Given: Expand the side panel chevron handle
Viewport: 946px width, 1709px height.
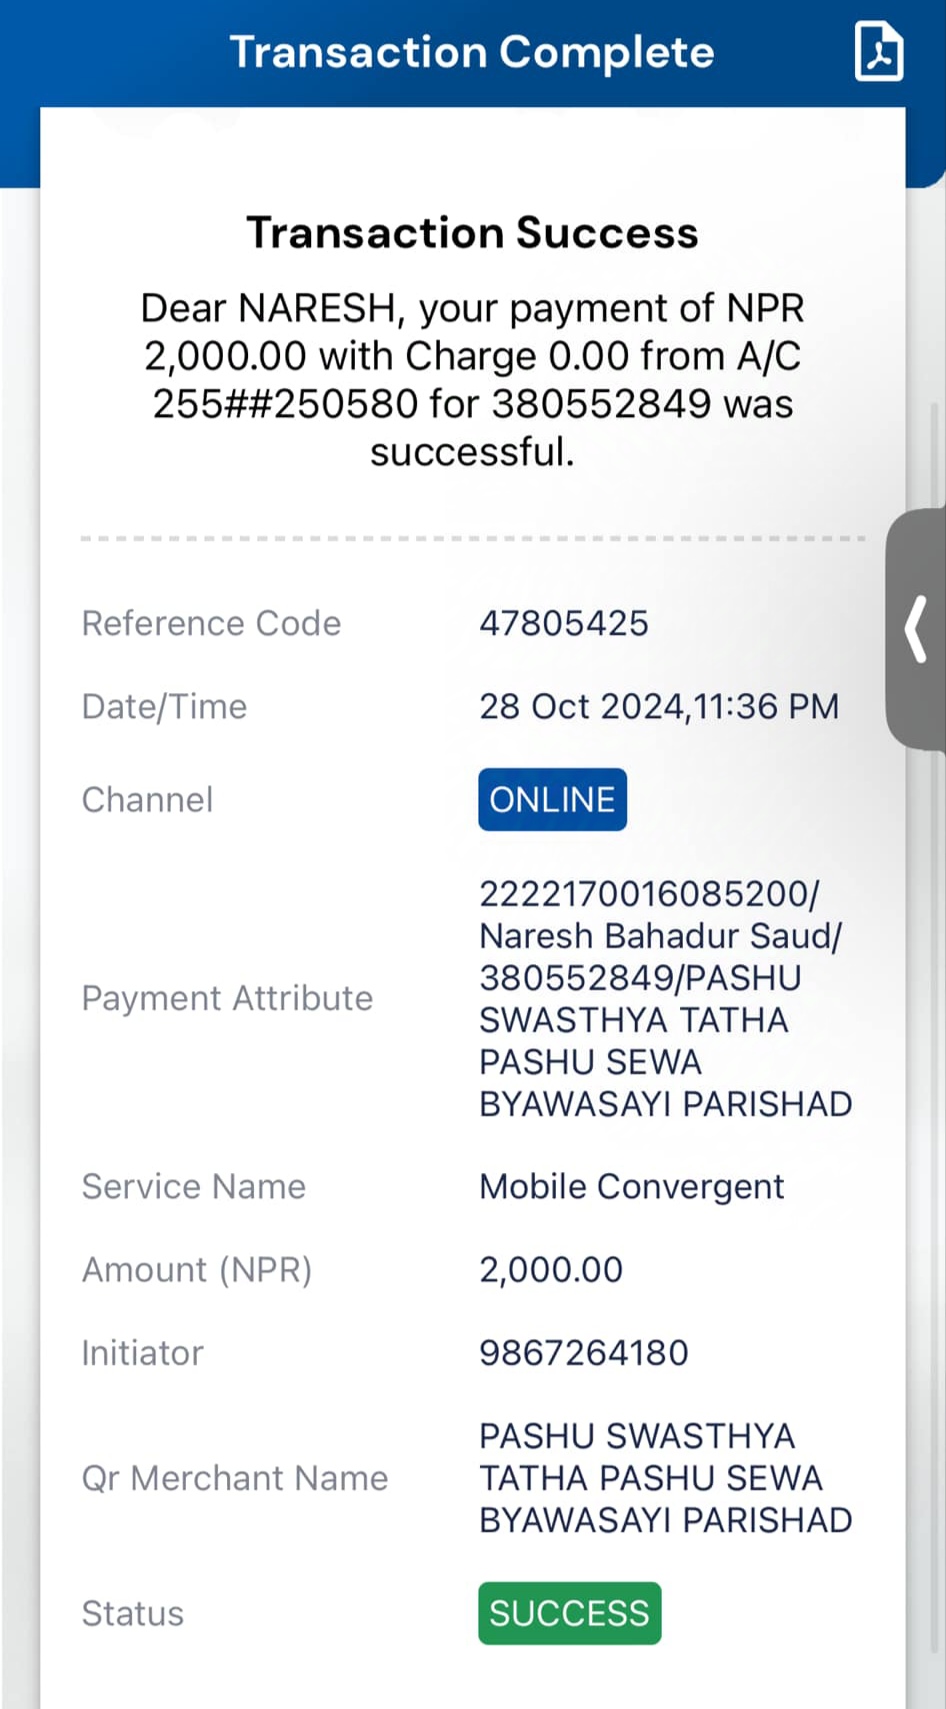Looking at the screenshot, I should pos(916,629).
